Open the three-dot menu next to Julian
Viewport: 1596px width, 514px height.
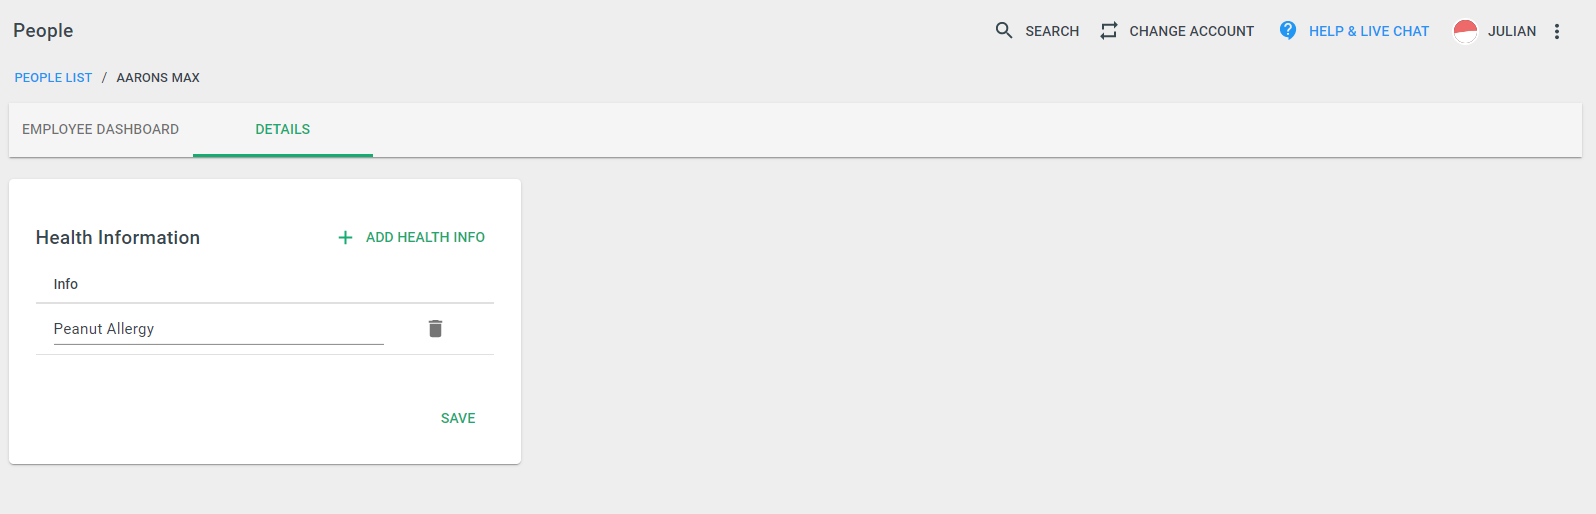pos(1557,31)
